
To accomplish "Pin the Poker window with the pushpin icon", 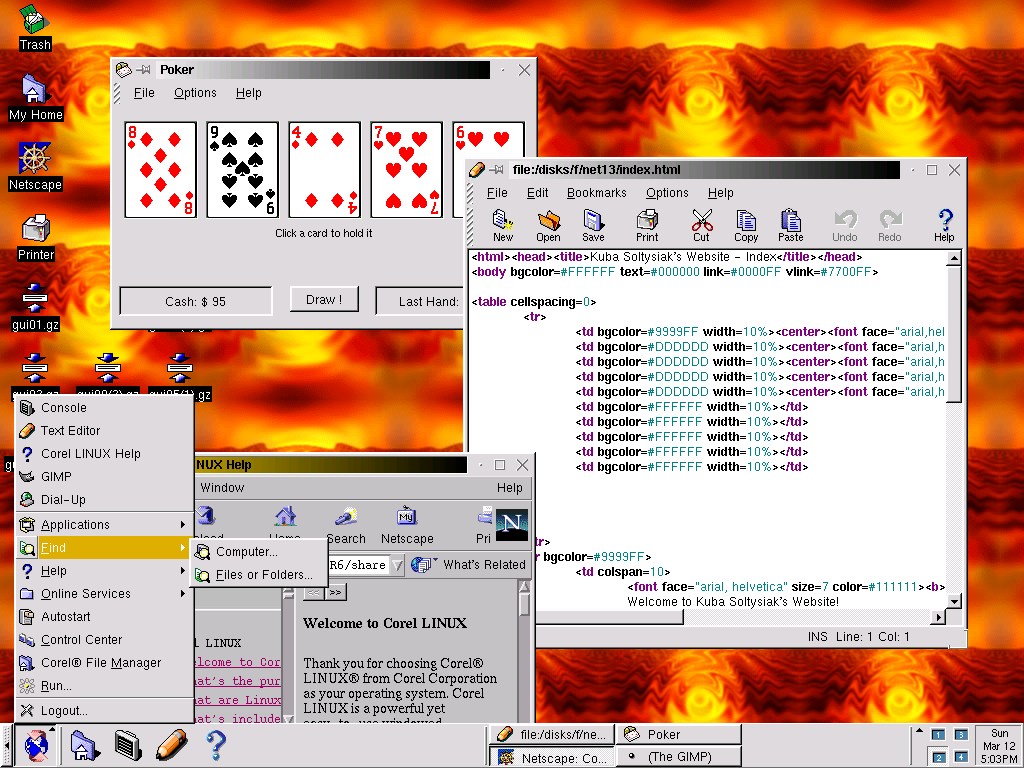I will (144, 69).
